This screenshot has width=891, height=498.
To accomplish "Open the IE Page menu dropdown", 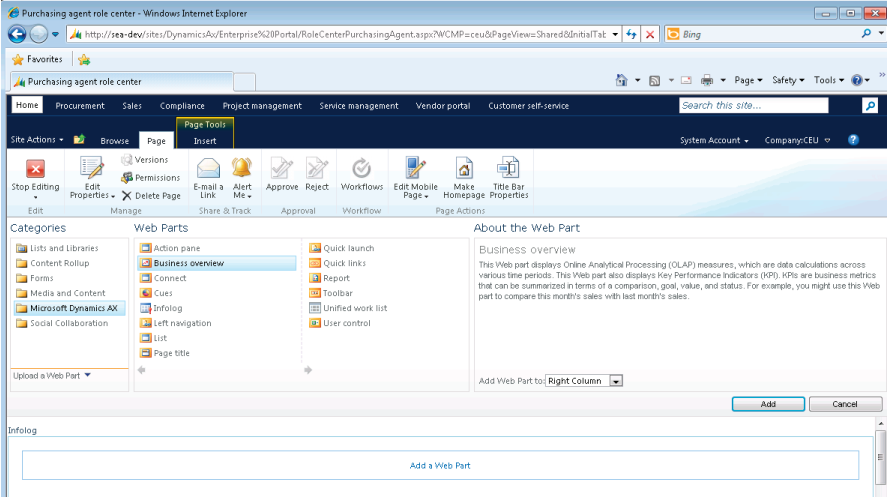I will [x=748, y=80].
